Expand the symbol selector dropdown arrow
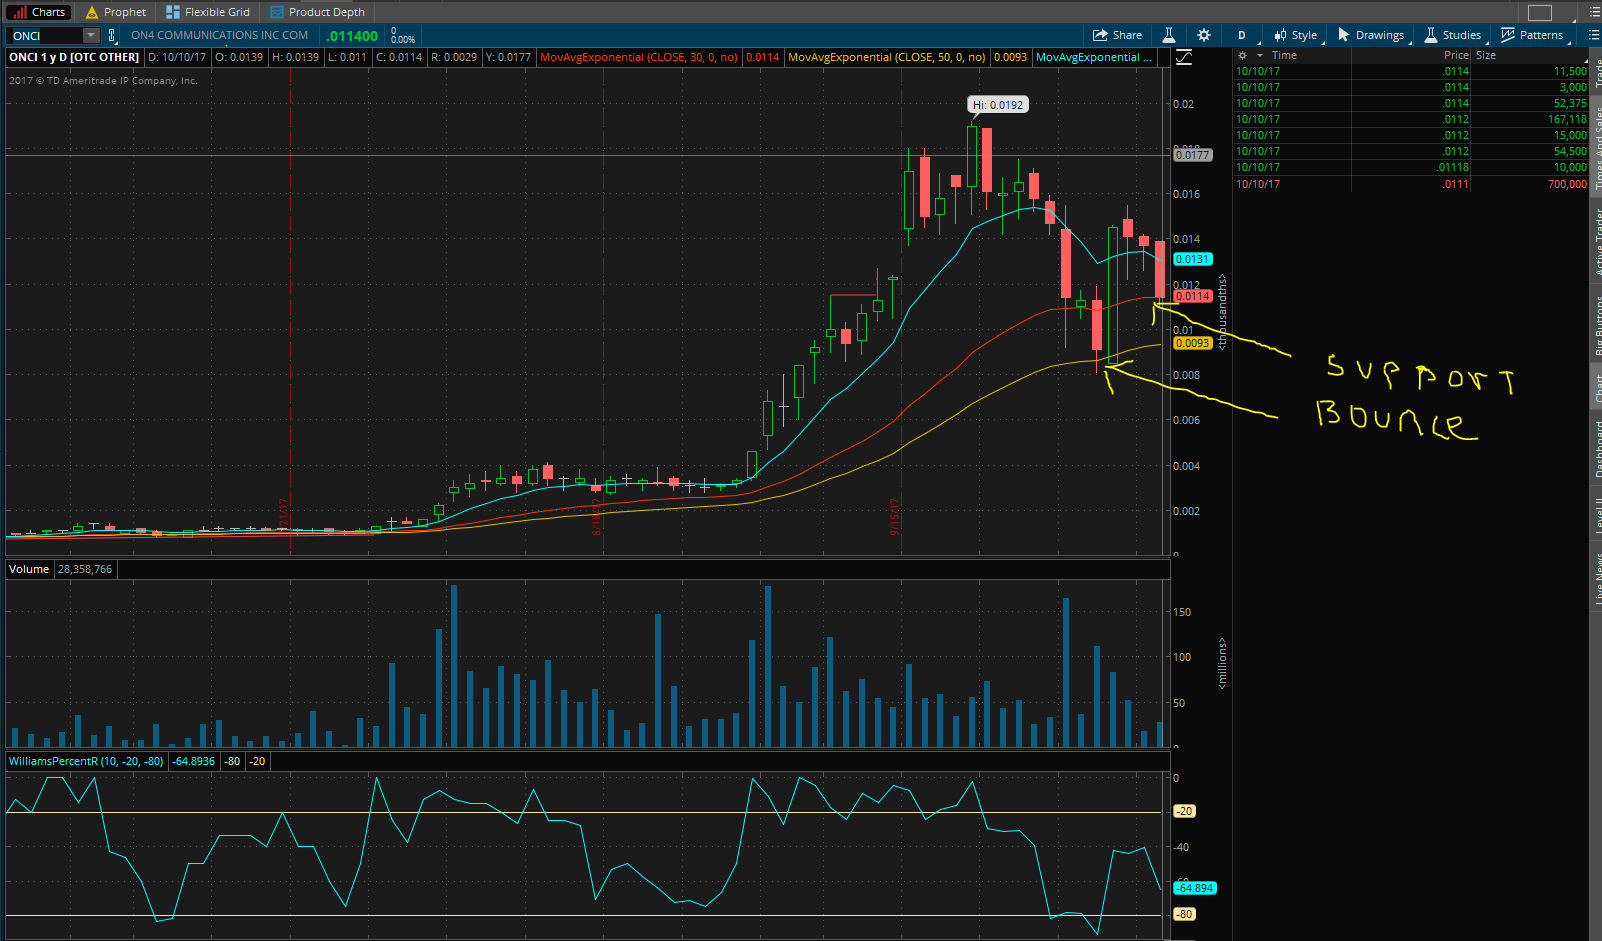1602x941 pixels. (x=91, y=36)
